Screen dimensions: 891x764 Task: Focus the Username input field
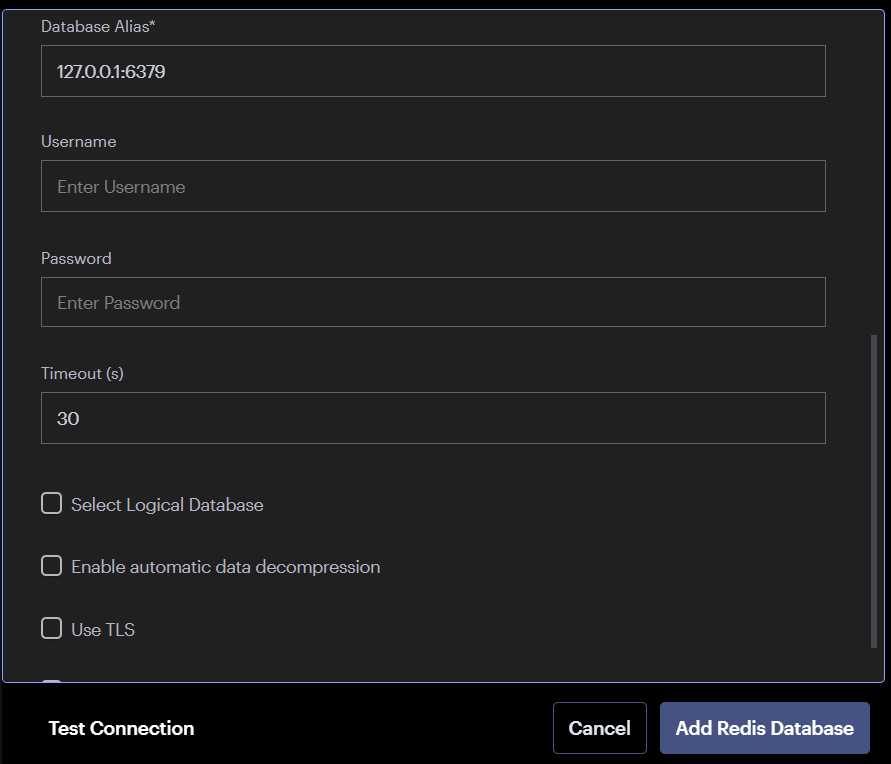433,186
